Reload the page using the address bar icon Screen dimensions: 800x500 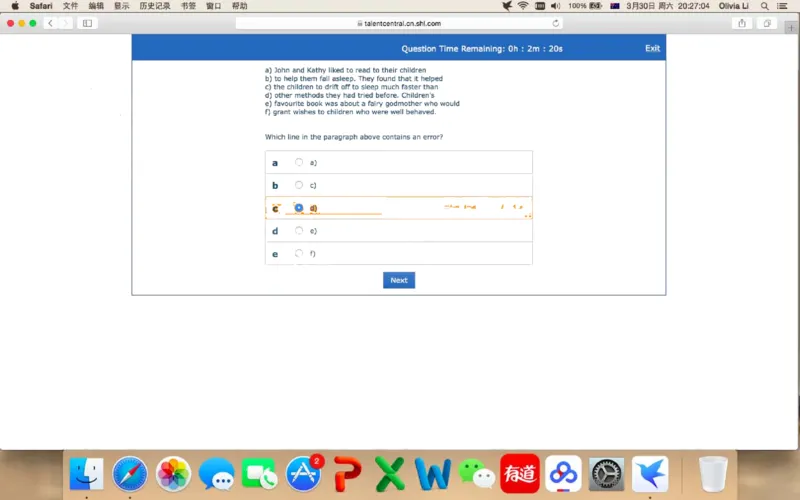556,23
